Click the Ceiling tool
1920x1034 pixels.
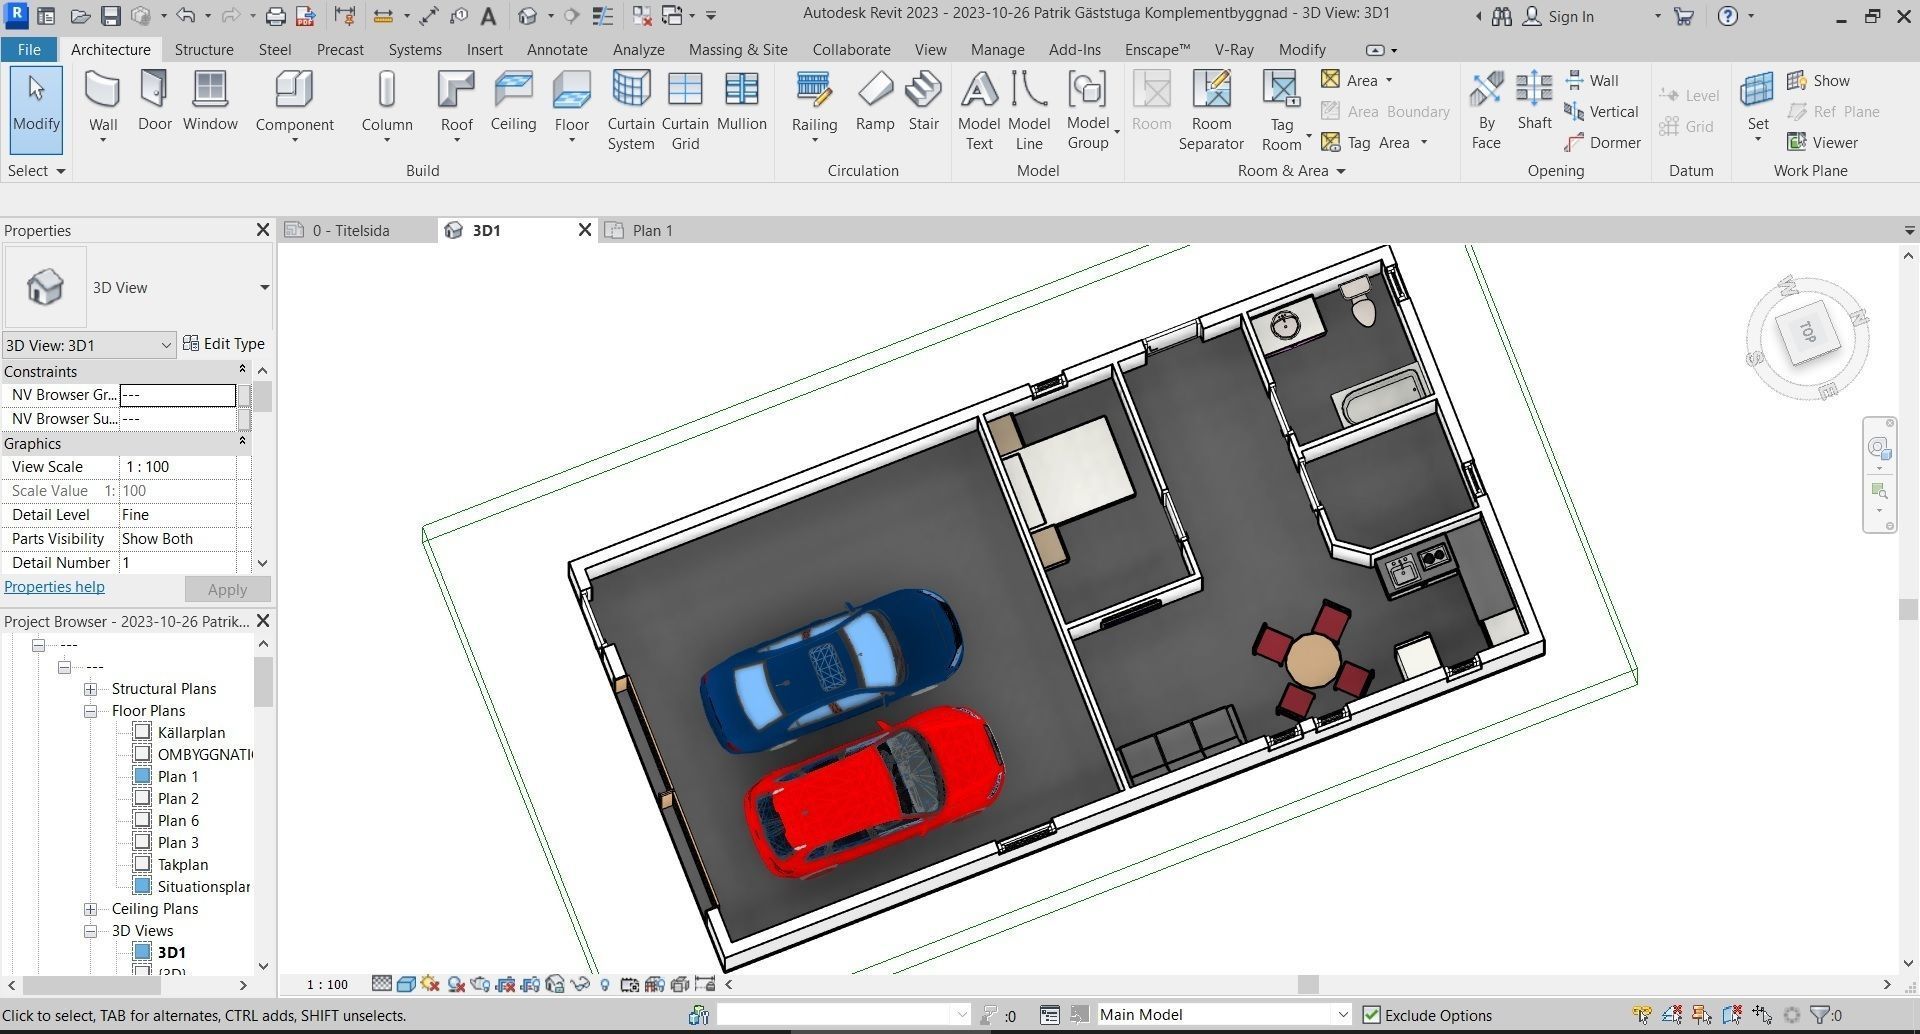point(513,102)
